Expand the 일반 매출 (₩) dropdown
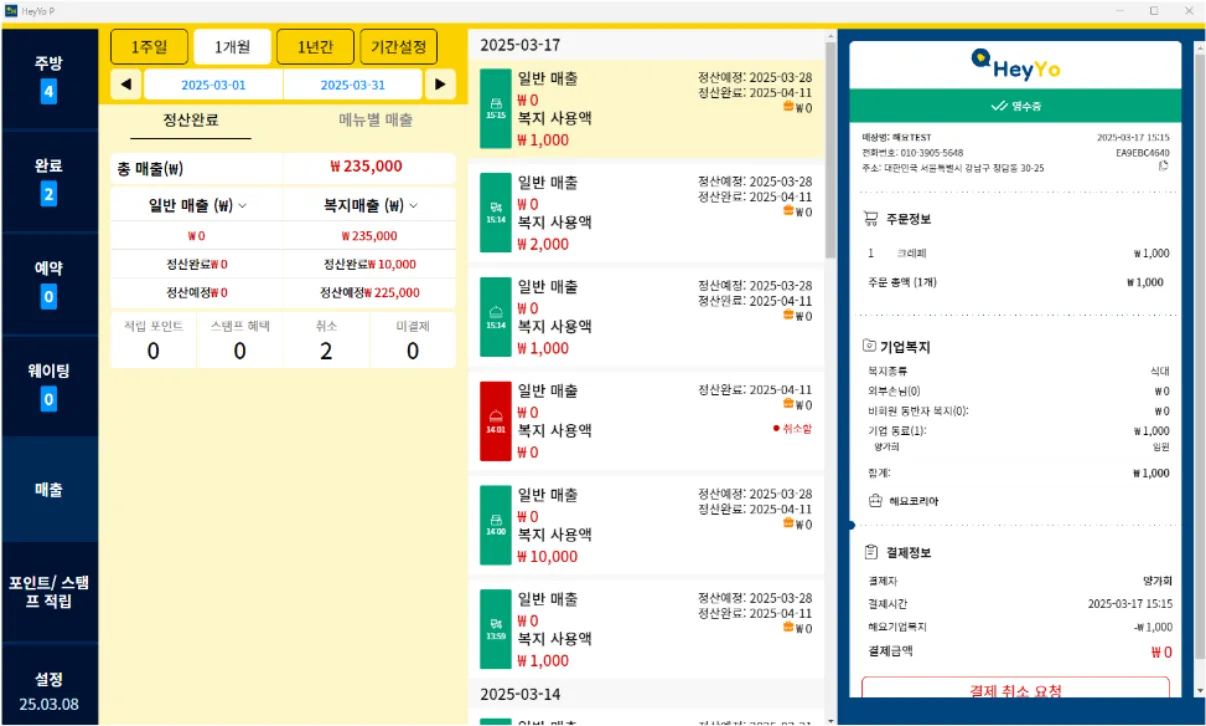Viewport: 1206px width, 726px height. tap(197, 205)
